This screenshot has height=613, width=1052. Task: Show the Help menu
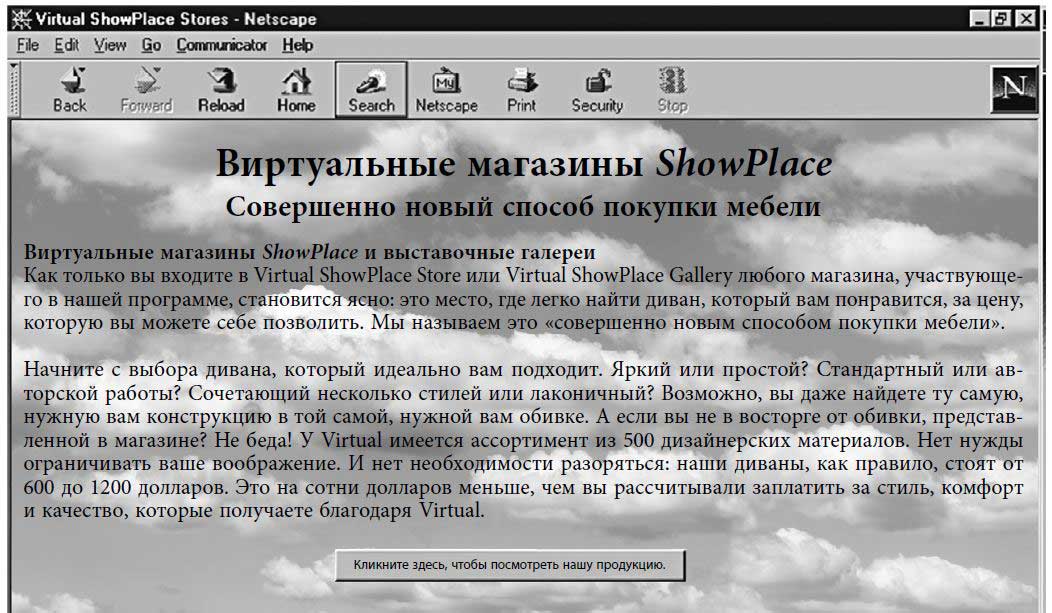297,45
